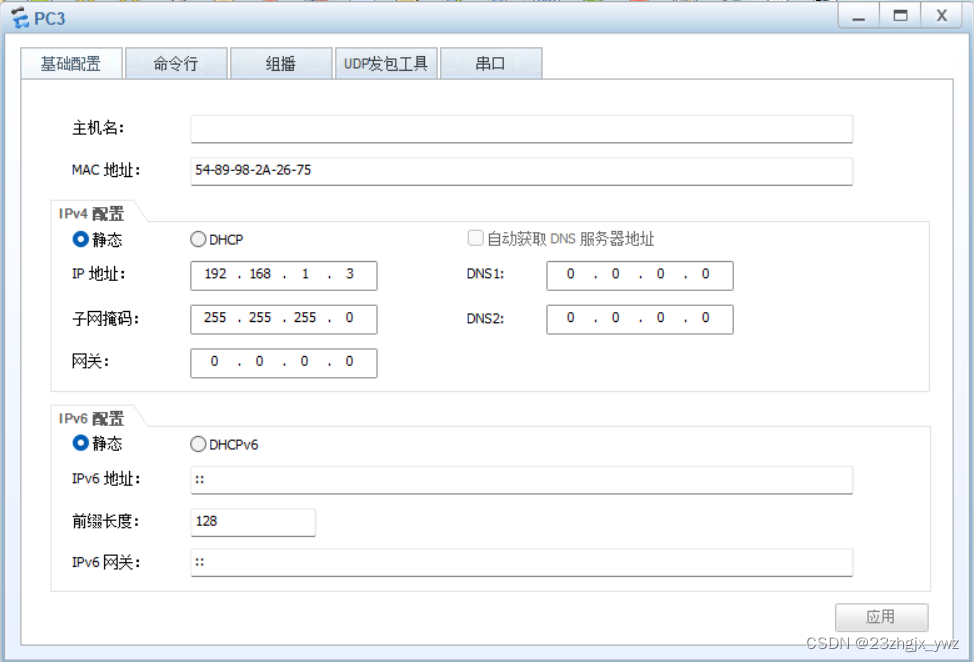The image size is (974, 662).
Task: Click the 前缀长度 field showing 128
Action: 253,522
